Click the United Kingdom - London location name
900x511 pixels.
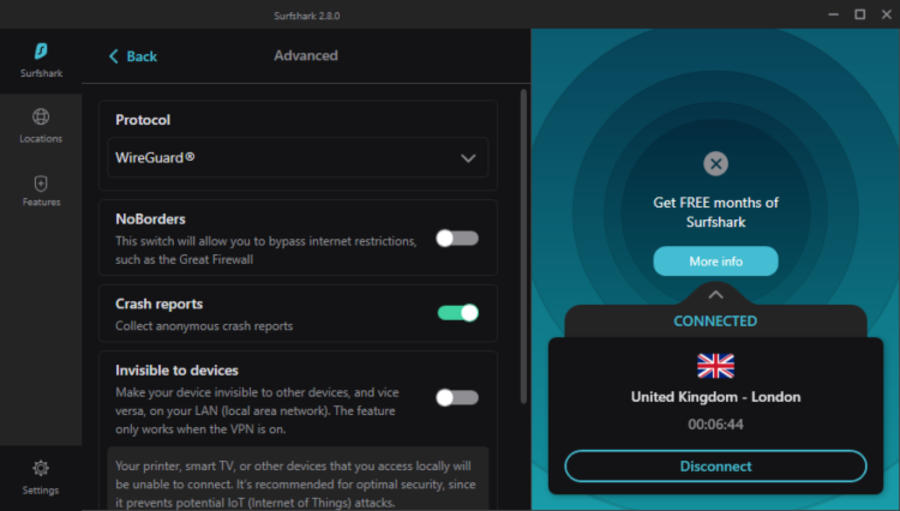(715, 397)
